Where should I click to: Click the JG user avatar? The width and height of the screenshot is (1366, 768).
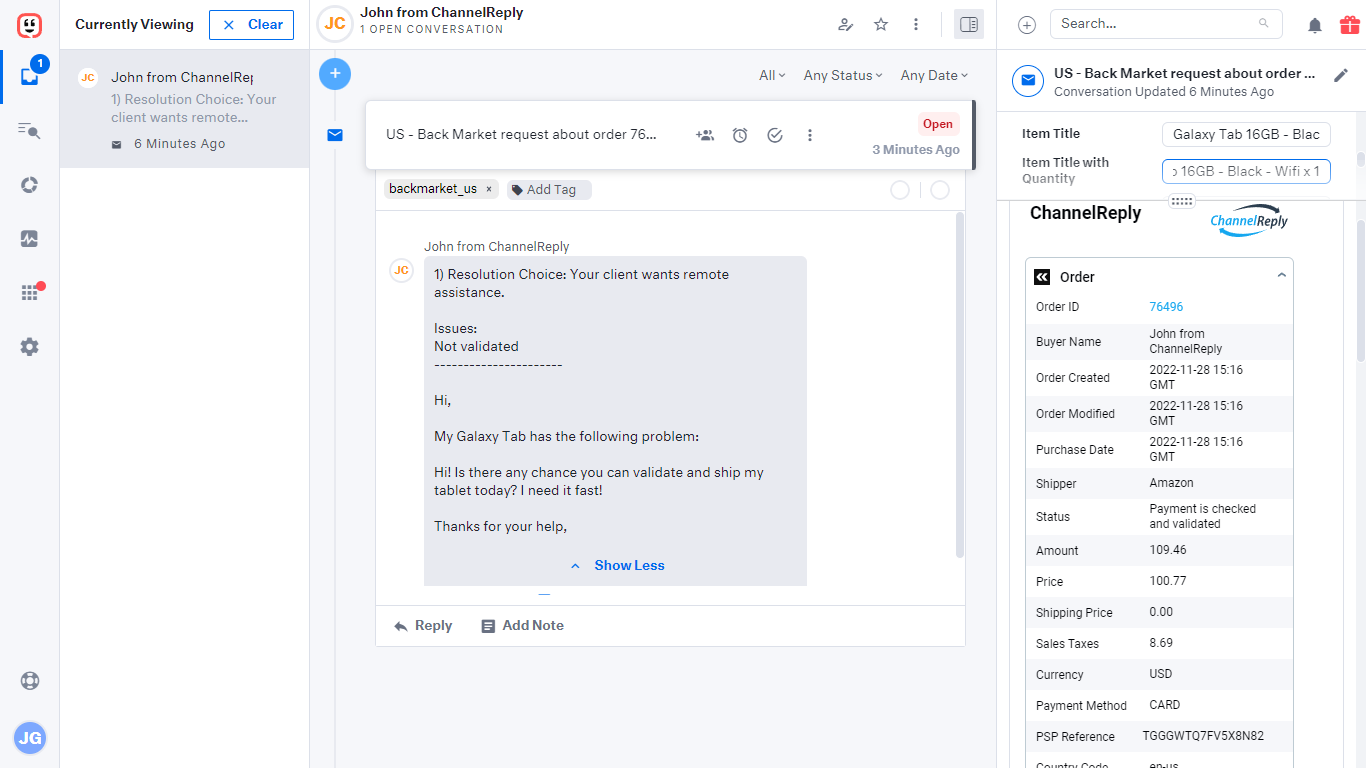pos(30,739)
